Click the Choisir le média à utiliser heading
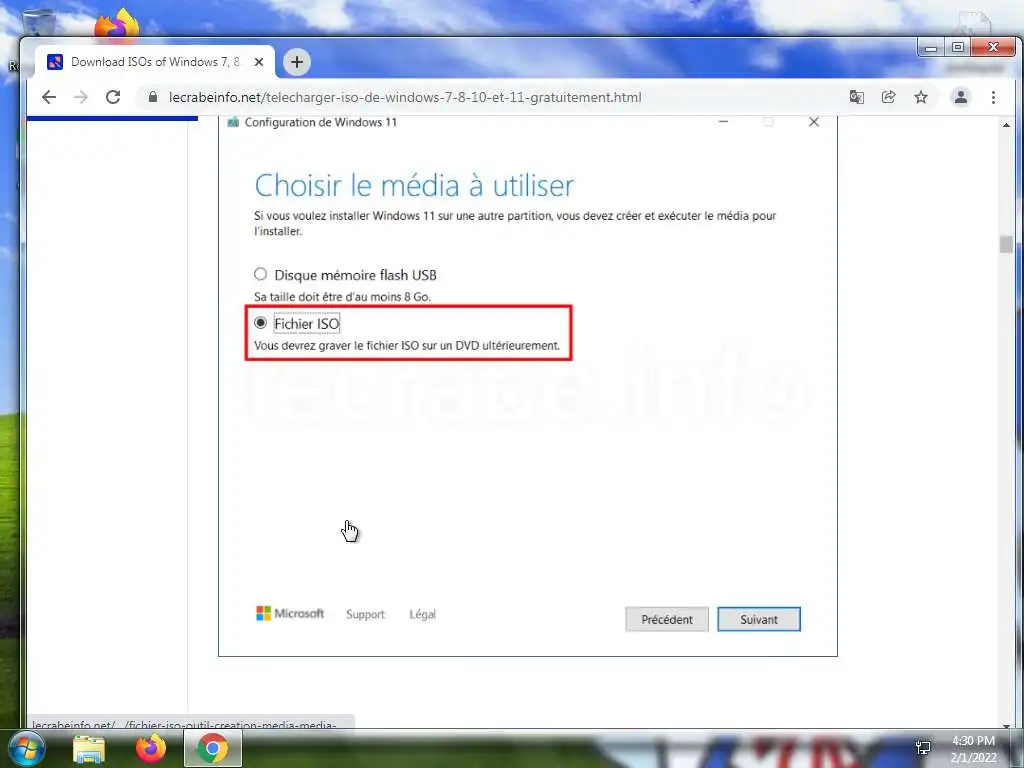 (414, 185)
